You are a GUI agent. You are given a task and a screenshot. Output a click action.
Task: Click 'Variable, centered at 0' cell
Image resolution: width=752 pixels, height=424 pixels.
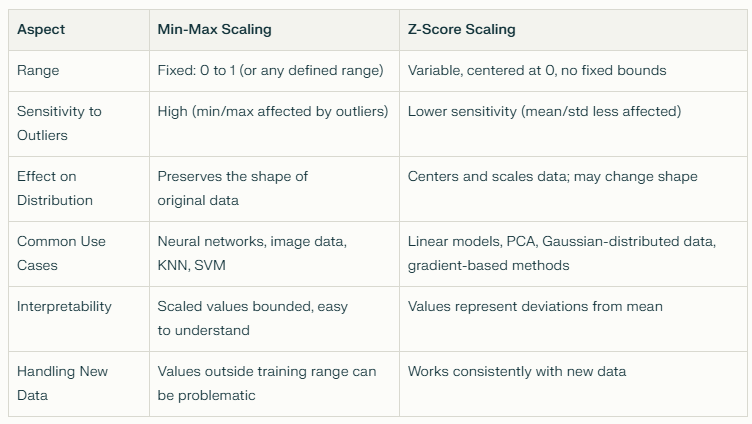536,70
